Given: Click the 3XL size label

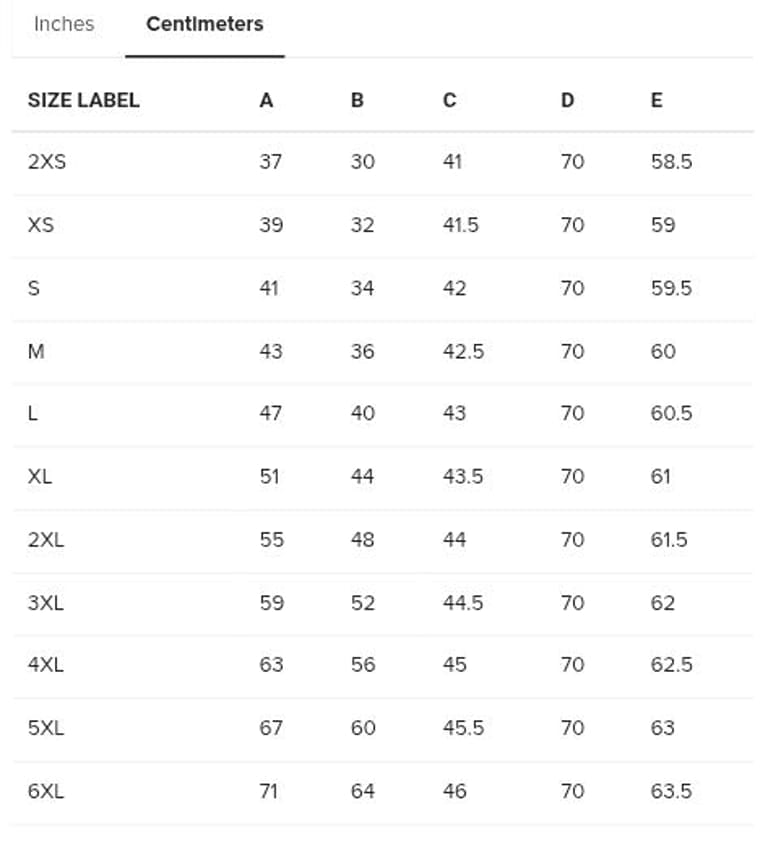Looking at the screenshot, I should 46,603.
